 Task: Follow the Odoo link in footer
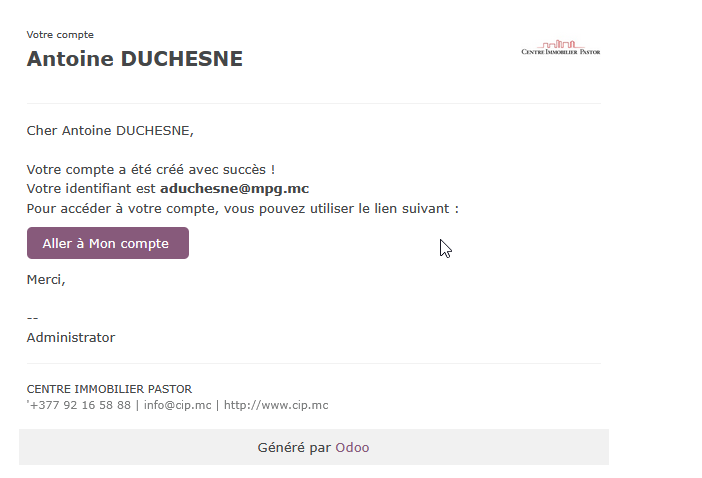[x=352, y=448]
